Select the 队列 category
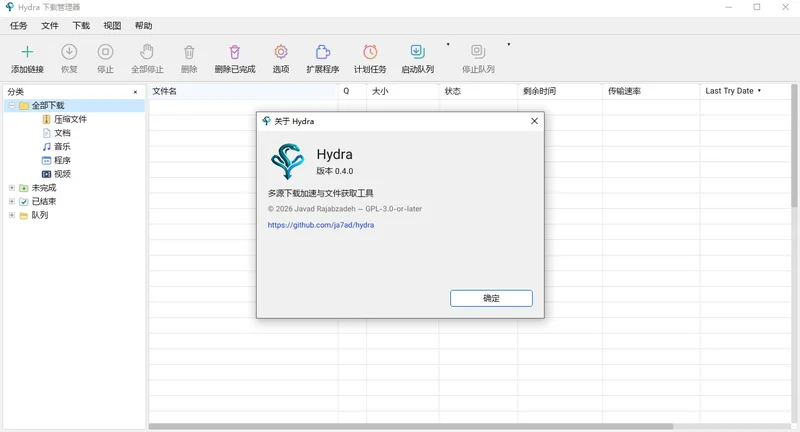 [x=40, y=215]
